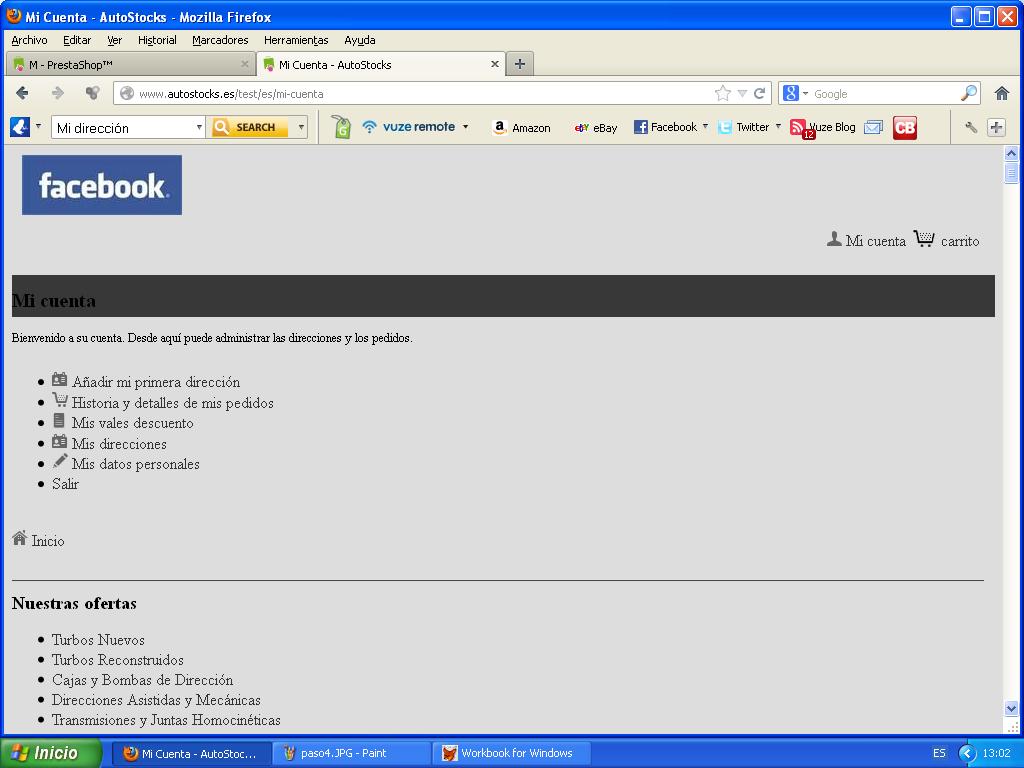Click the Salir logout link

[x=65, y=484]
